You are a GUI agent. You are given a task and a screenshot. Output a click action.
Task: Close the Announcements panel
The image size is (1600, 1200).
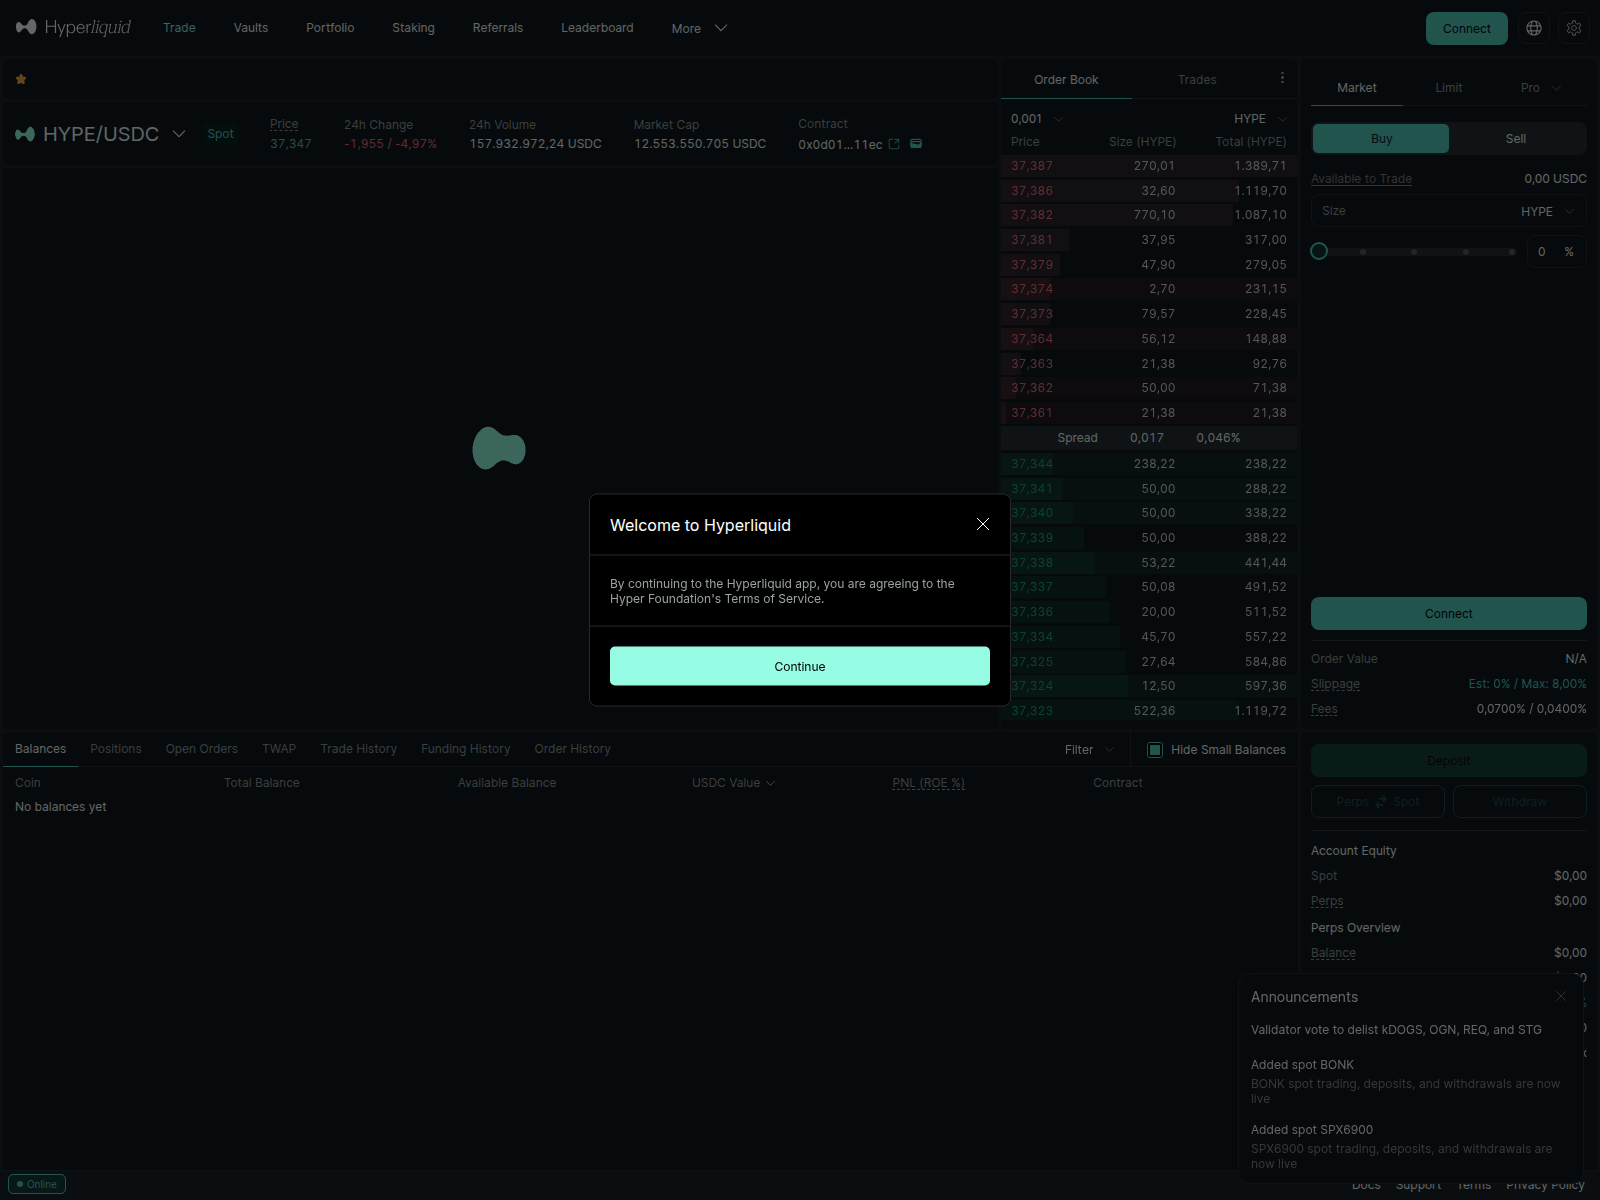[x=1561, y=996]
